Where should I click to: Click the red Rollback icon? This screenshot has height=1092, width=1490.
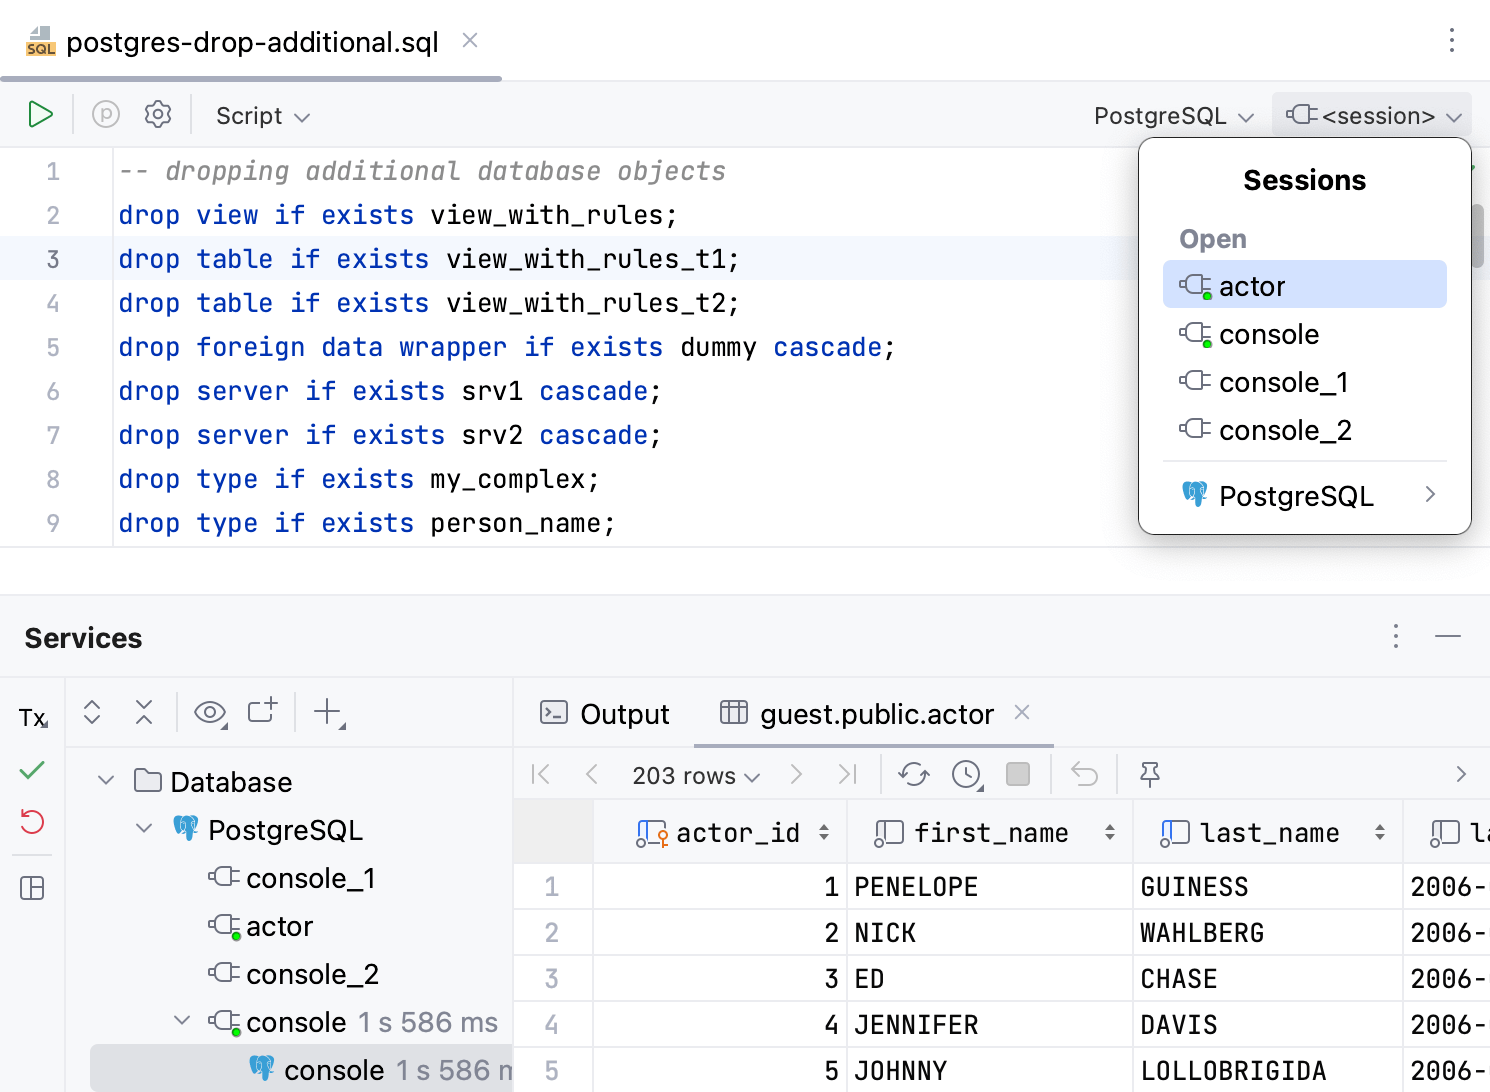coord(32,822)
